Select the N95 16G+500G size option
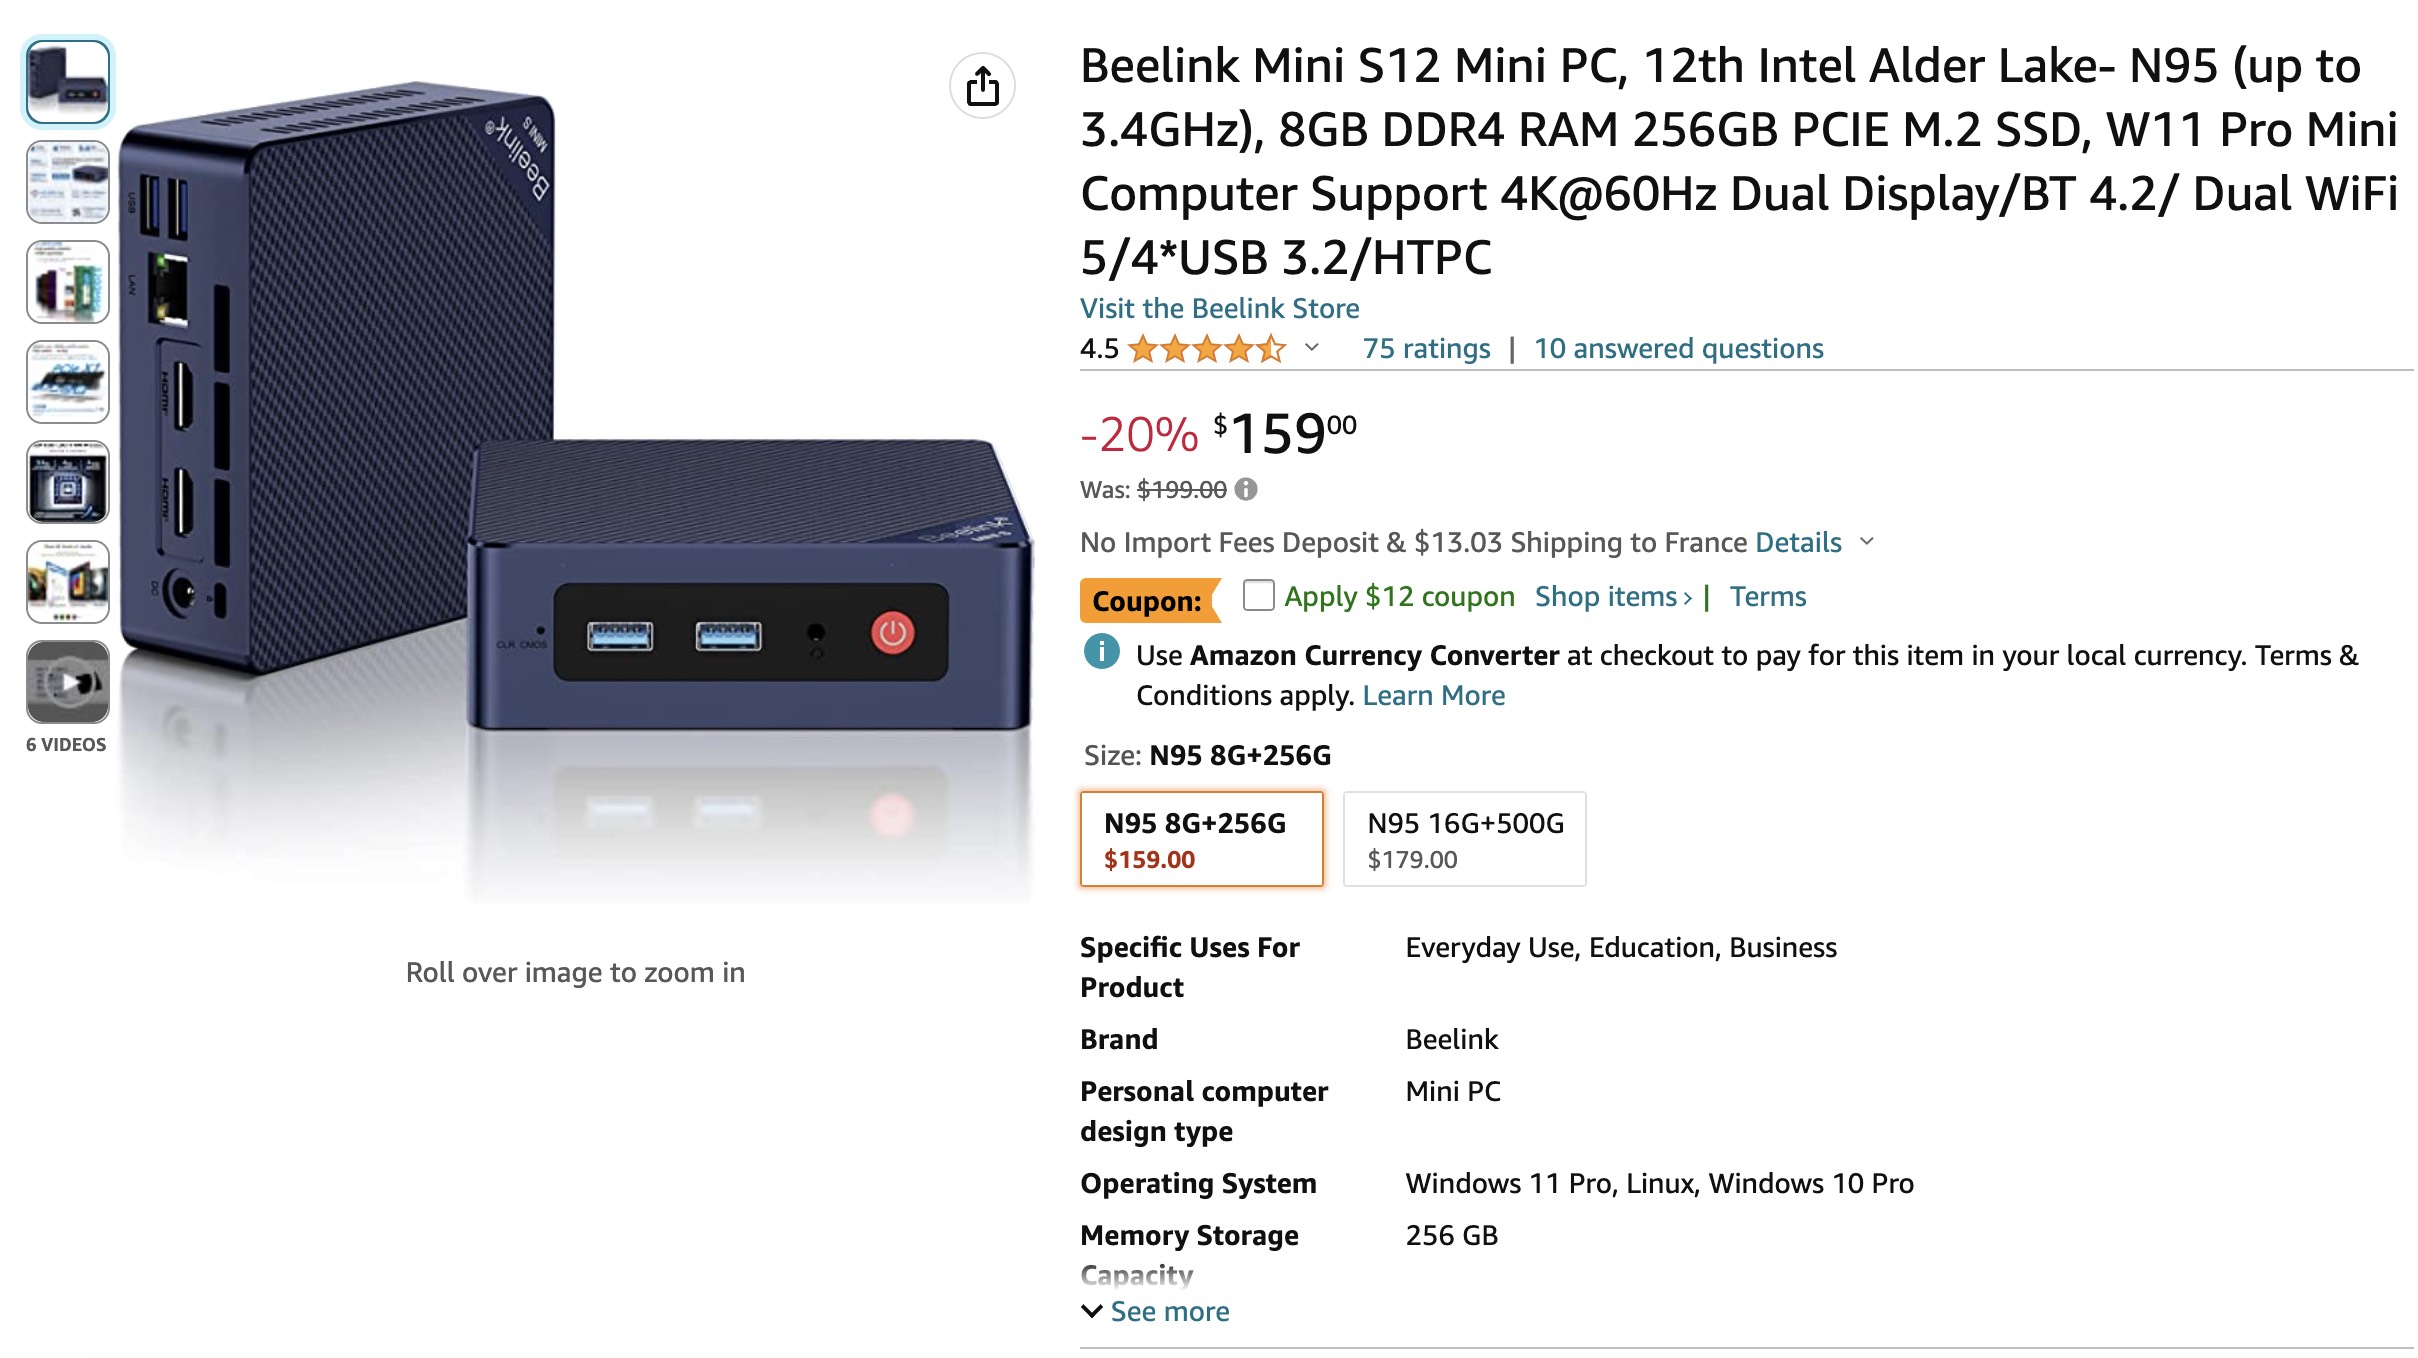This screenshot has height=1358, width=2418. [x=1464, y=838]
